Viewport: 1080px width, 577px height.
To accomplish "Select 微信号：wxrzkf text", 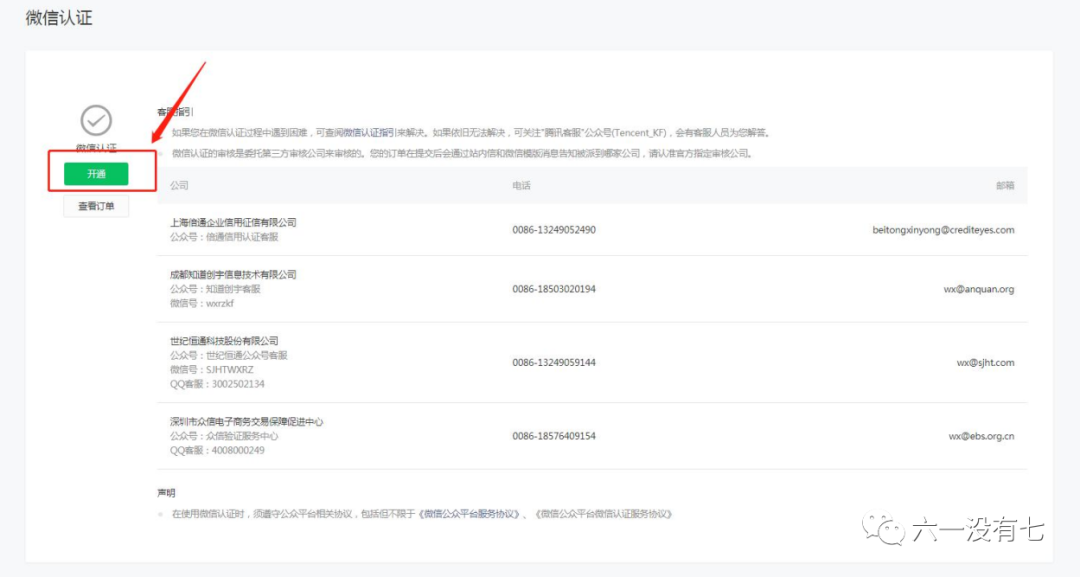I will point(202,303).
